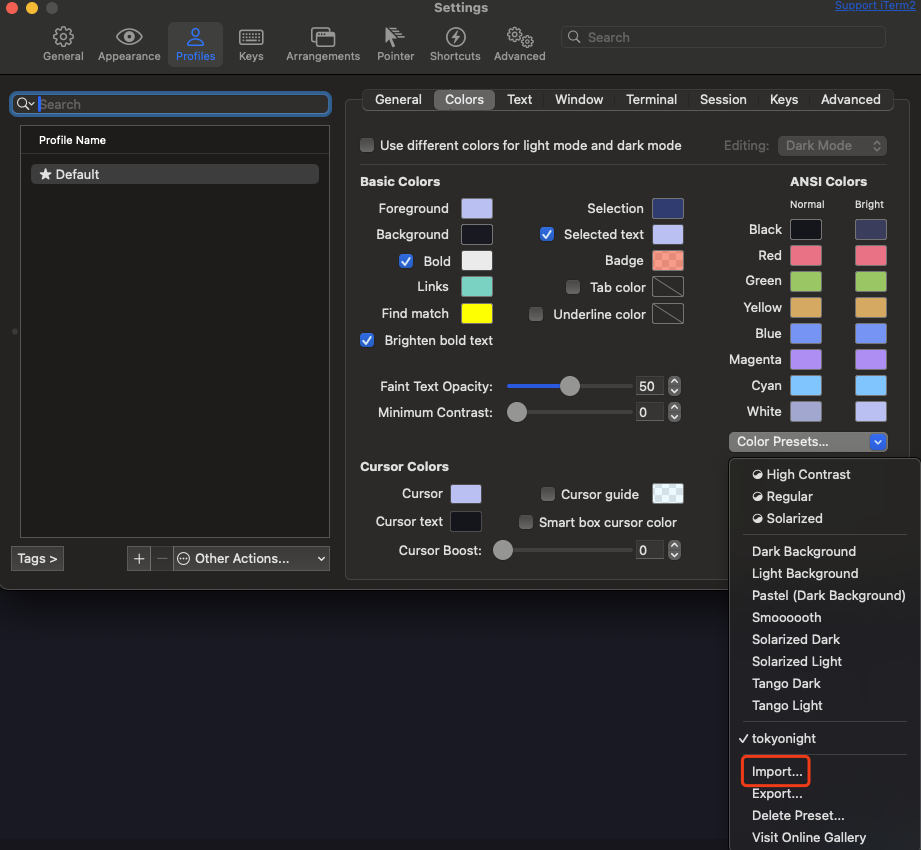Open the Appearance settings pane
The height and width of the screenshot is (850, 921).
click(129, 43)
